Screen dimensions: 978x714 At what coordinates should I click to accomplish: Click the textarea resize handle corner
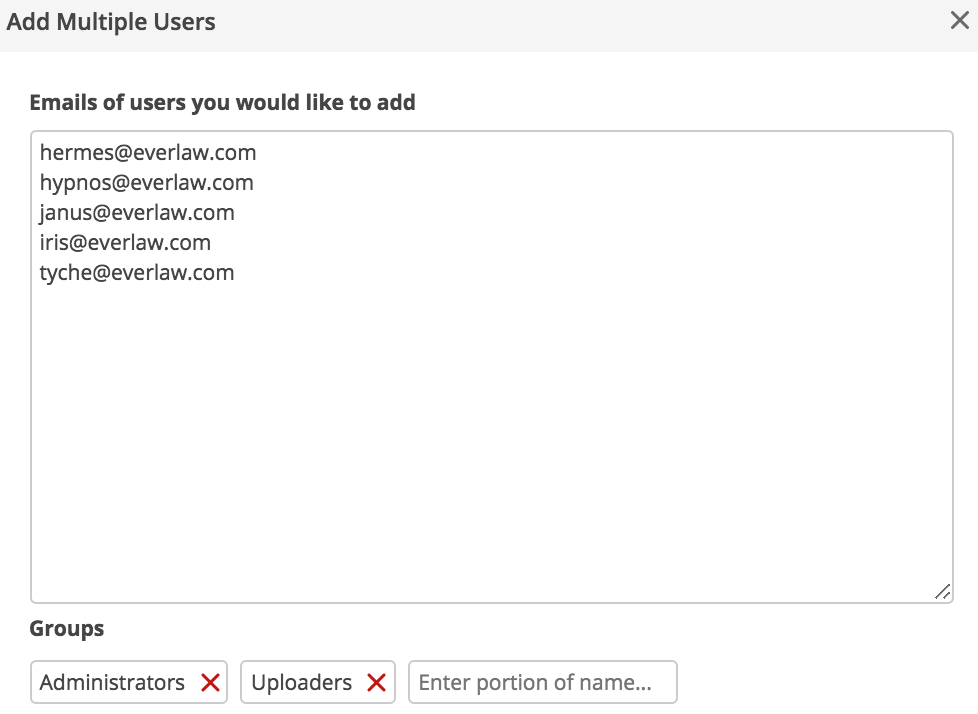coord(942,592)
